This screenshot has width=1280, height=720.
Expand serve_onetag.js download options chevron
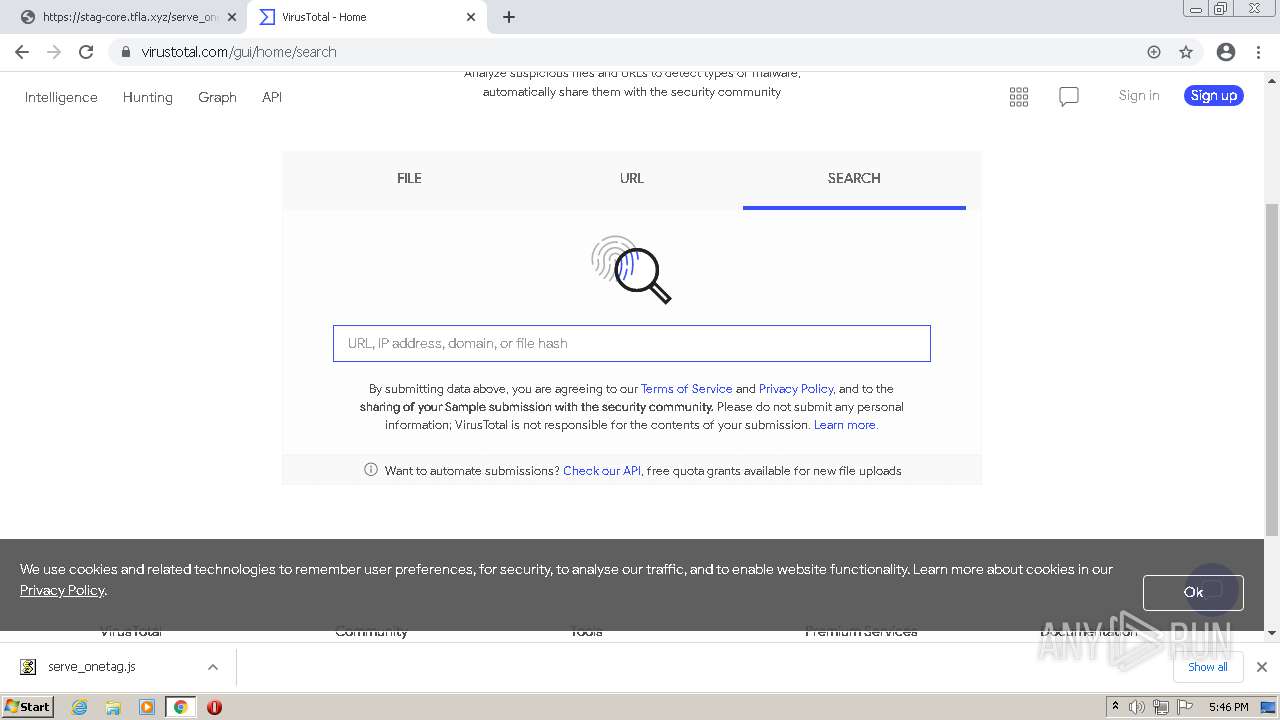tap(213, 667)
